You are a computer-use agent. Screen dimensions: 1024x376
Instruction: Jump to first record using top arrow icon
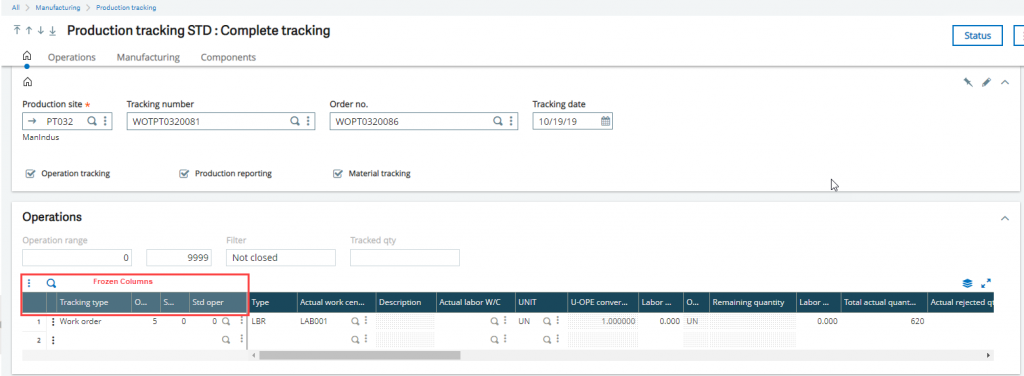17,31
